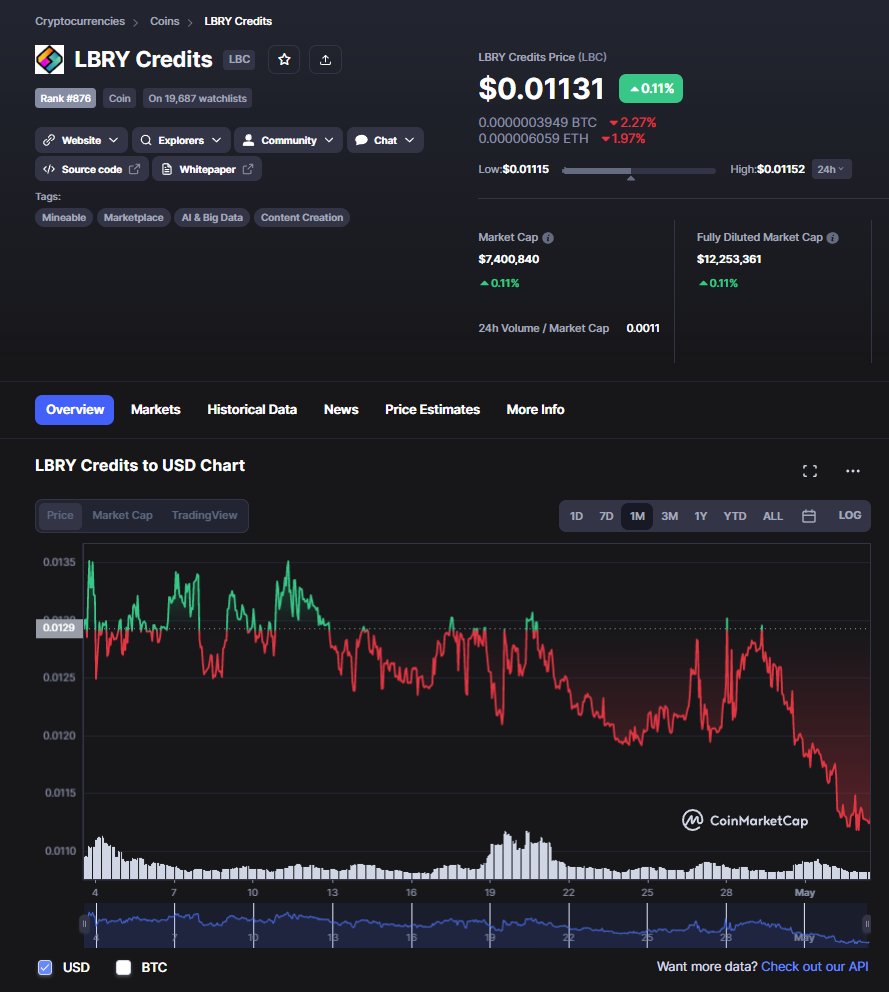
Task: Click the $0.01131 price value
Action: coord(541,89)
